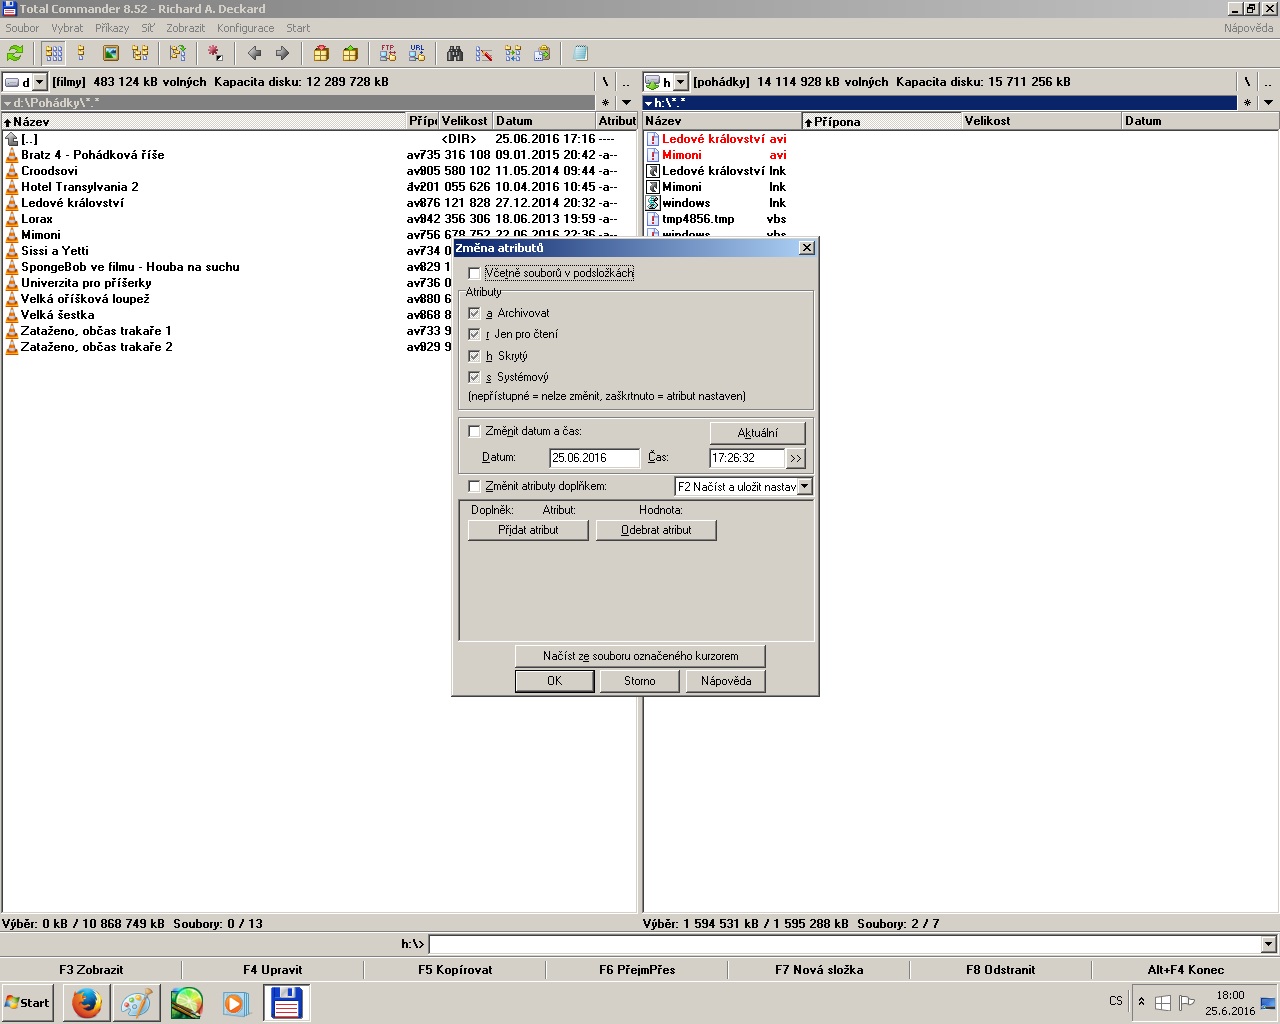Open the FTP connect toolbar icon
Image resolution: width=1280 pixels, height=1024 pixels.
(388, 53)
